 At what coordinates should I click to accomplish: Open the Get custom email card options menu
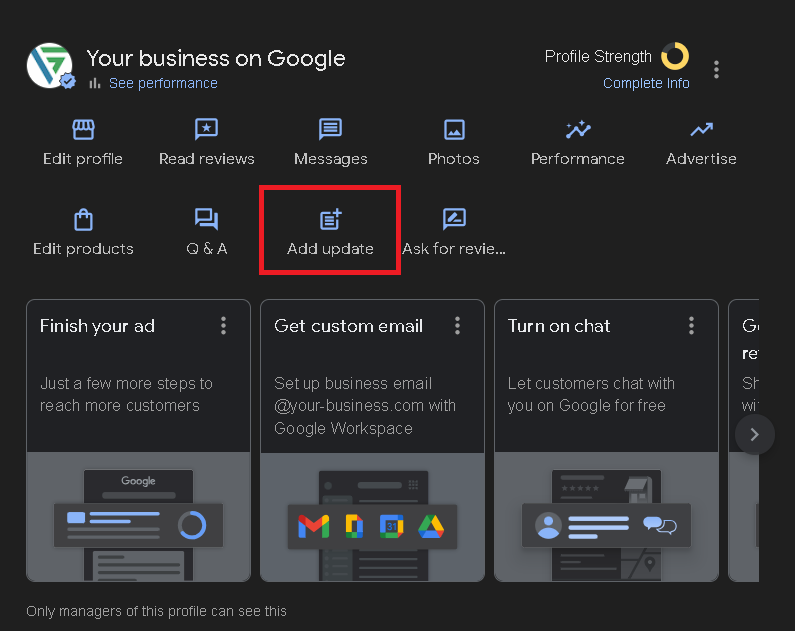(457, 326)
